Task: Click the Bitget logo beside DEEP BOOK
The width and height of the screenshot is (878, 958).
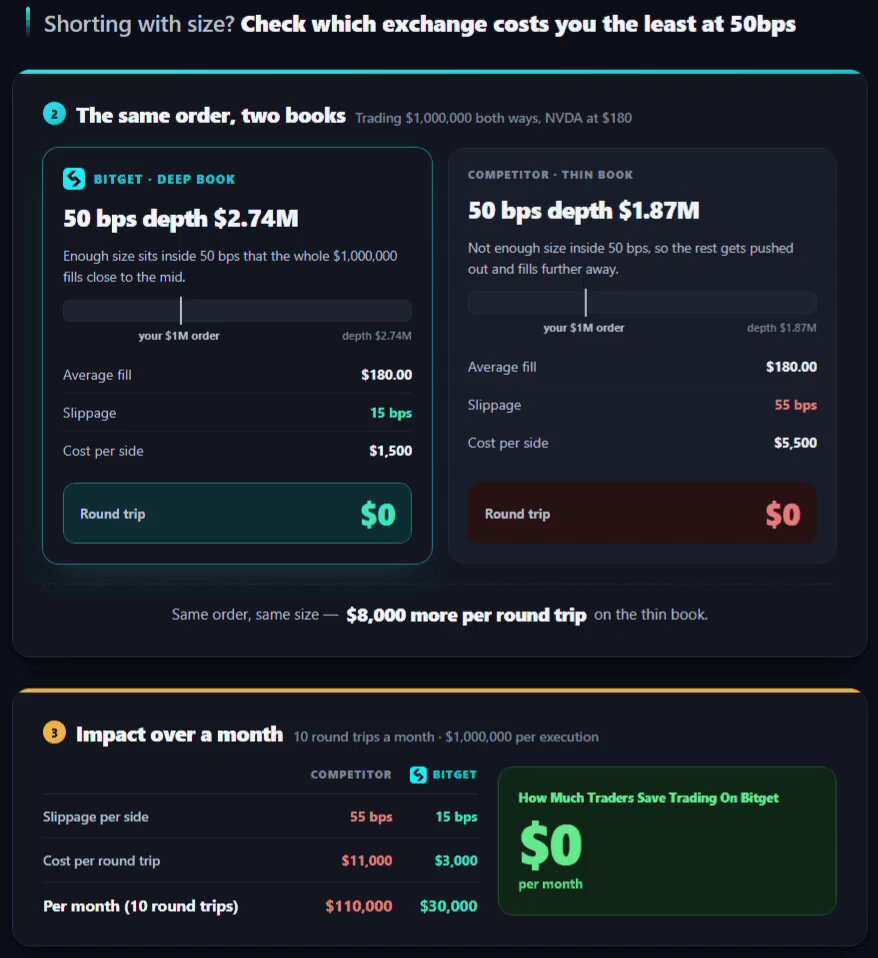Action: click(x=74, y=179)
